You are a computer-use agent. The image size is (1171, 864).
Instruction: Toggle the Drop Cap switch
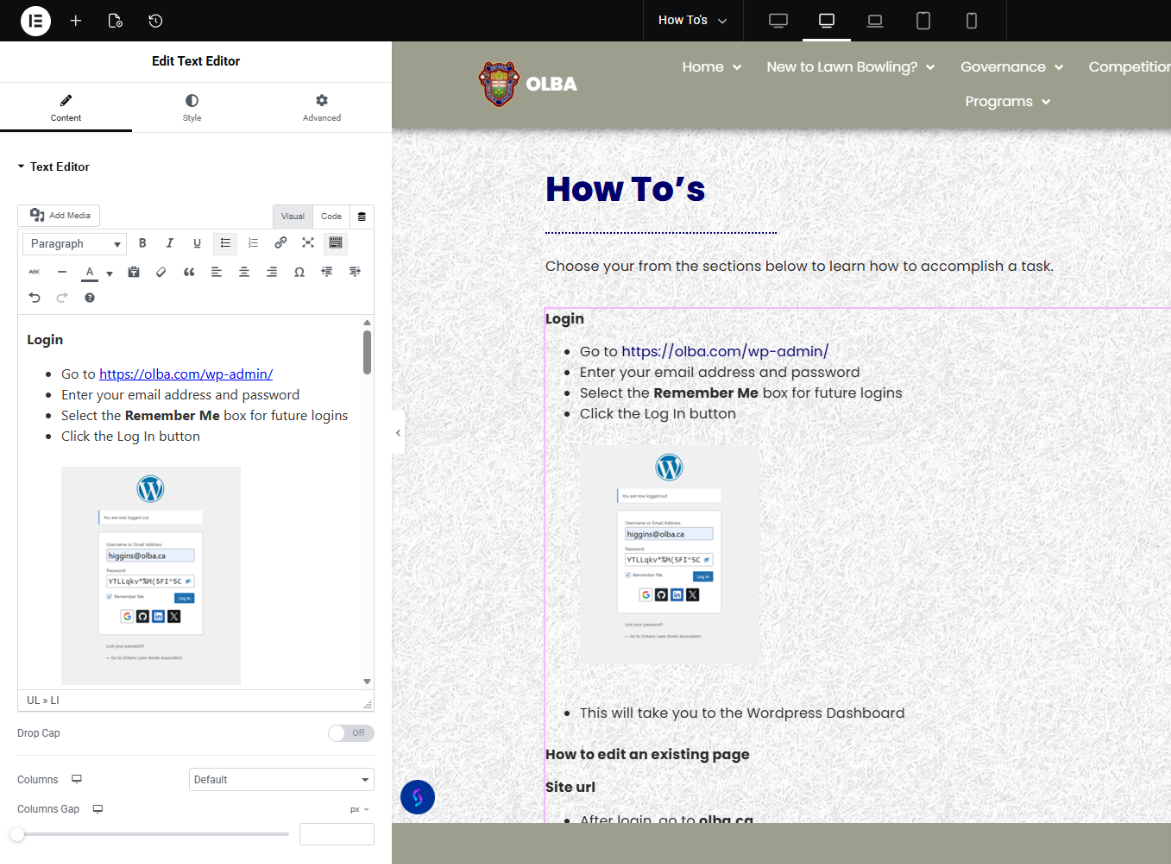click(x=351, y=733)
